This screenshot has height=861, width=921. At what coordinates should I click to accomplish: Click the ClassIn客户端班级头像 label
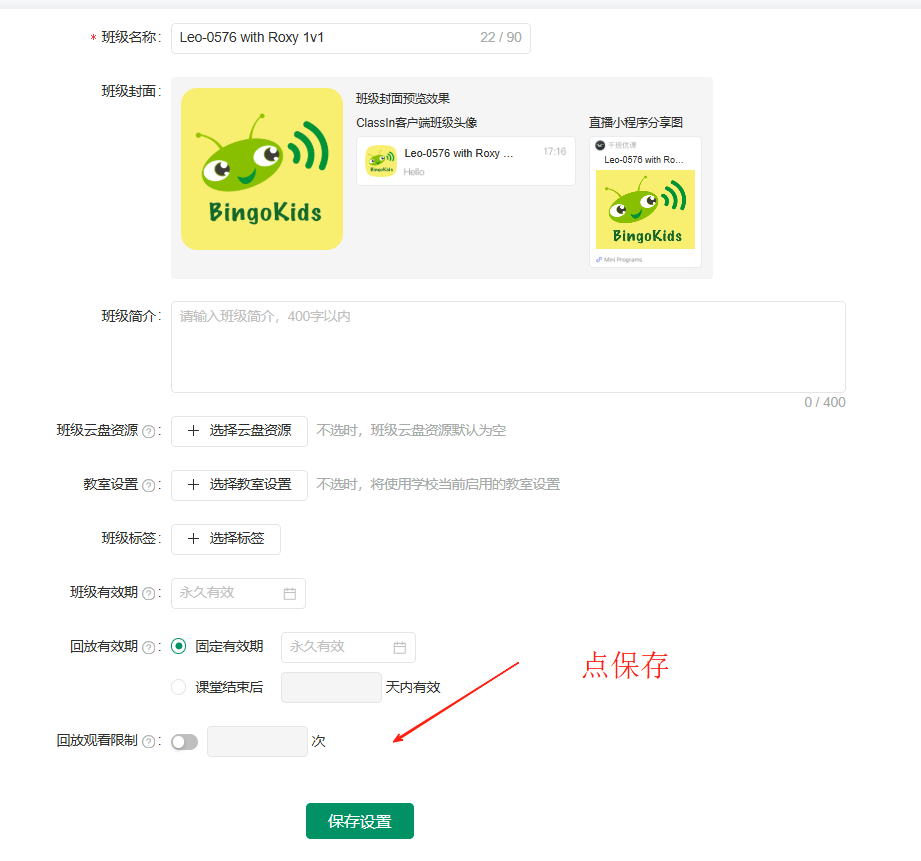tap(416, 123)
